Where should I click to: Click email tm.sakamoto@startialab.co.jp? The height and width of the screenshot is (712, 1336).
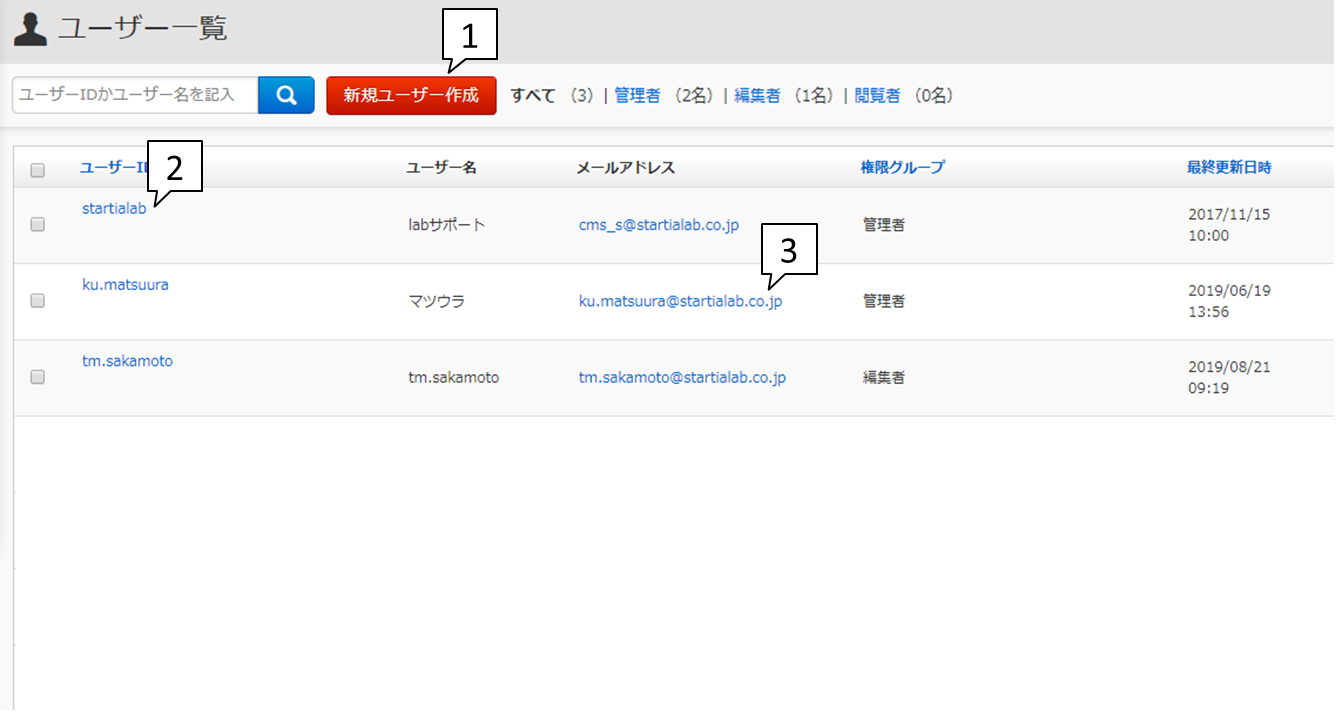coord(682,378)
